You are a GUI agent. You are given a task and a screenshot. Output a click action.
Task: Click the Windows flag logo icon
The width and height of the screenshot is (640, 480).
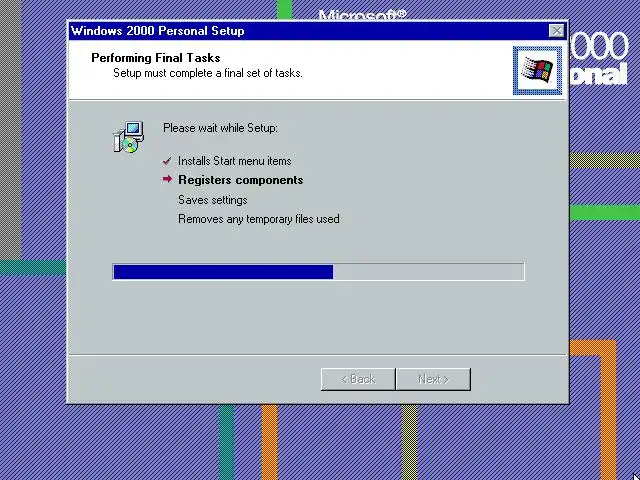pos(537,70)
